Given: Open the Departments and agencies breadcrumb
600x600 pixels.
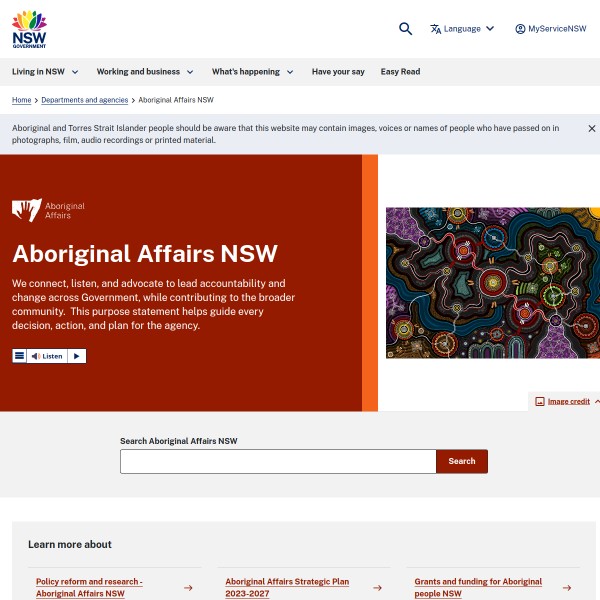Looking at the screenshot, I should coord(85,100).
